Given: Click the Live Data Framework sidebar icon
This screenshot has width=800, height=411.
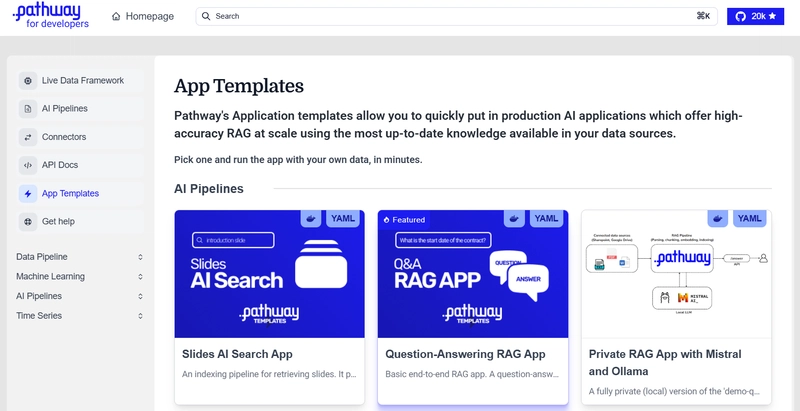Looking at the screenshot, I should [x=28, y=81].
